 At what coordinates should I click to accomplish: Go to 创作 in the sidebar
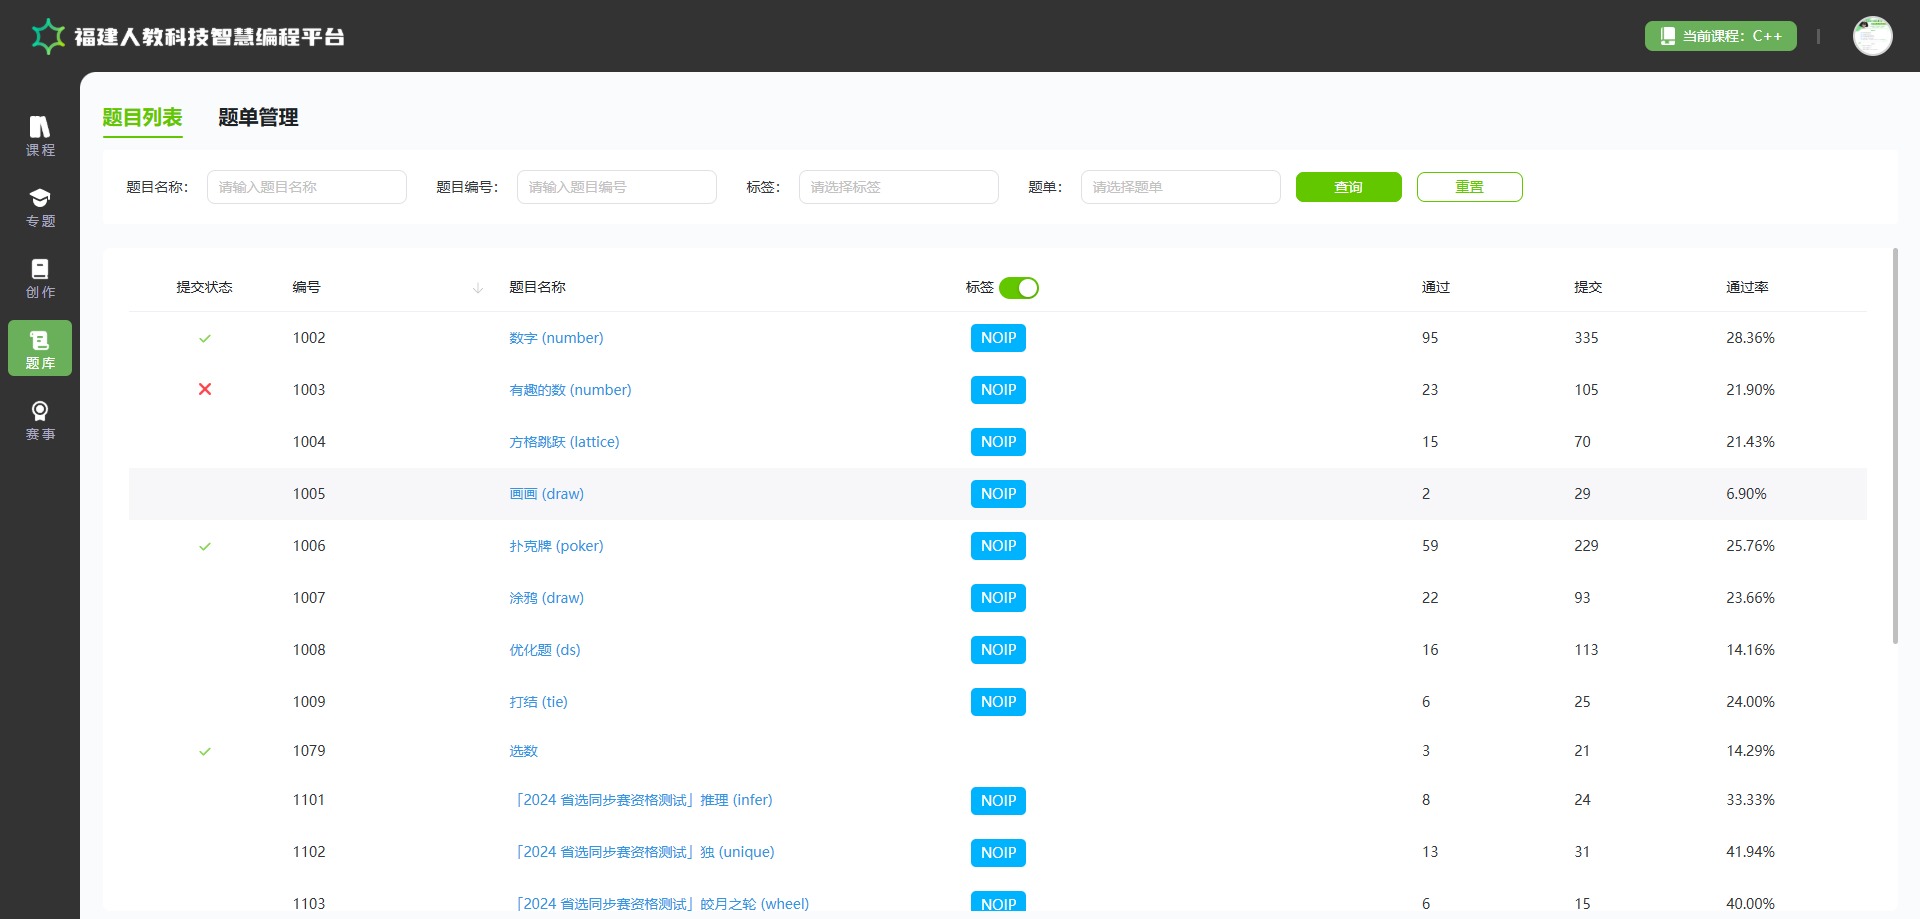click(x=40, y=278)
